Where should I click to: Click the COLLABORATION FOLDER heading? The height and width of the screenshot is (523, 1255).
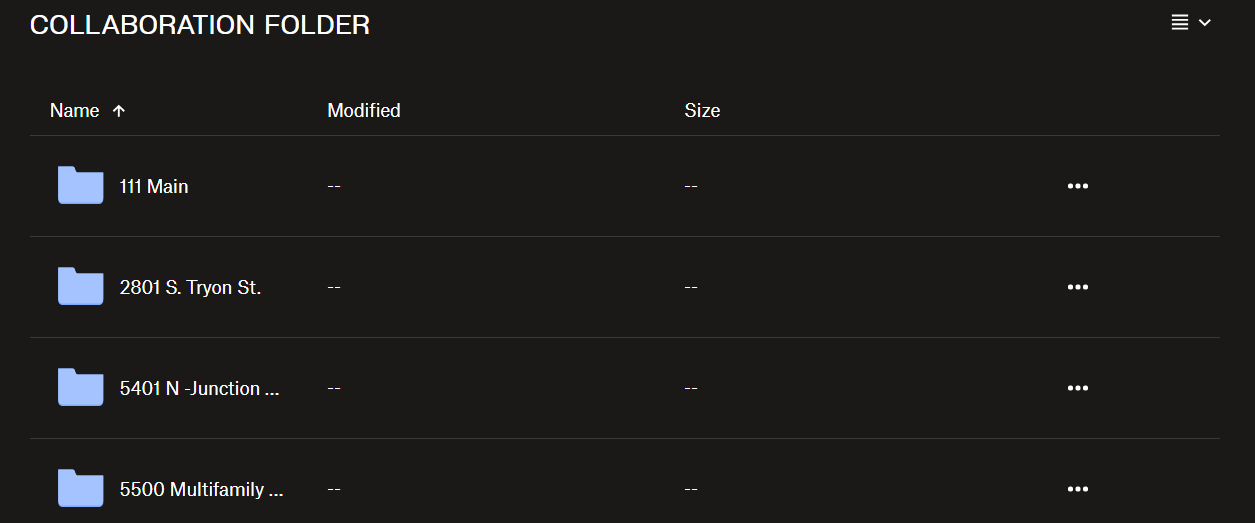click(200, 25)
